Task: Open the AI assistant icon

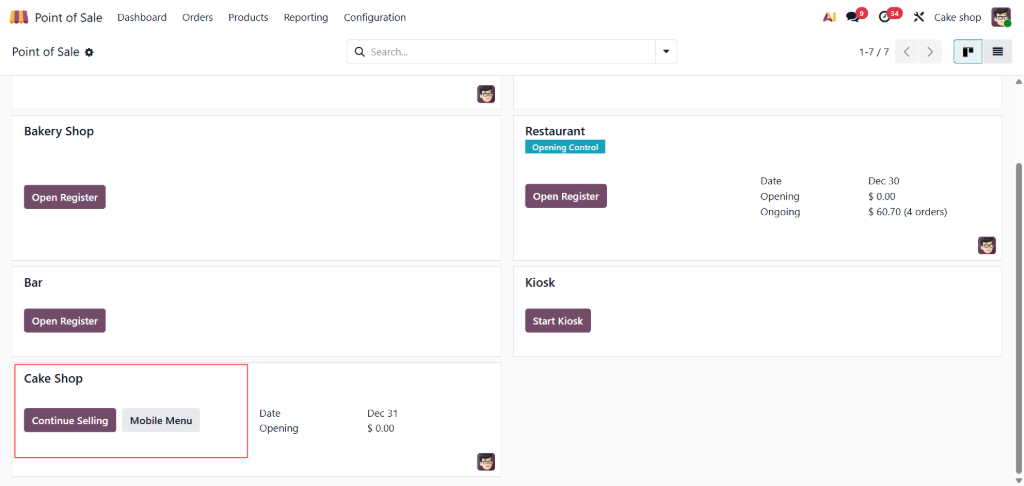Action: click(x=829, y=17)
